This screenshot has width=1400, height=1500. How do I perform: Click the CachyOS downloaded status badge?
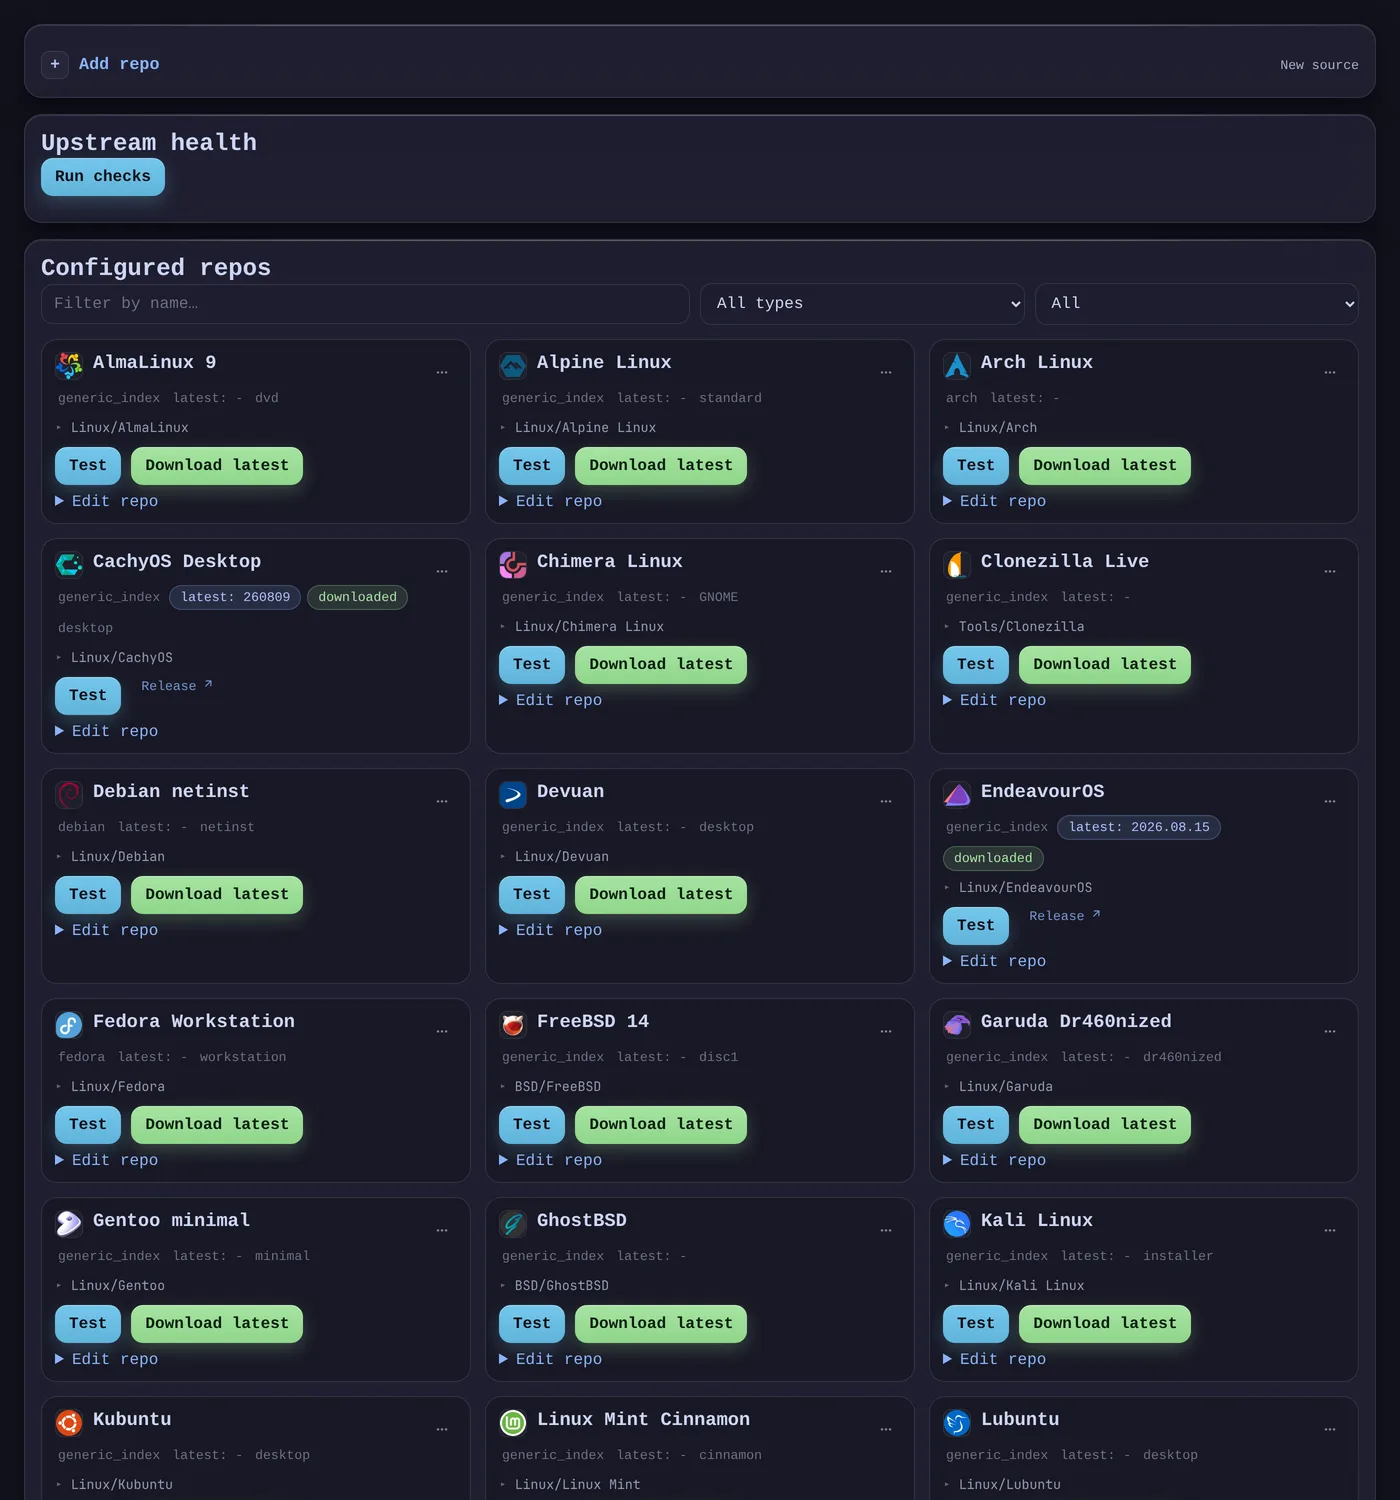[357, 597]
